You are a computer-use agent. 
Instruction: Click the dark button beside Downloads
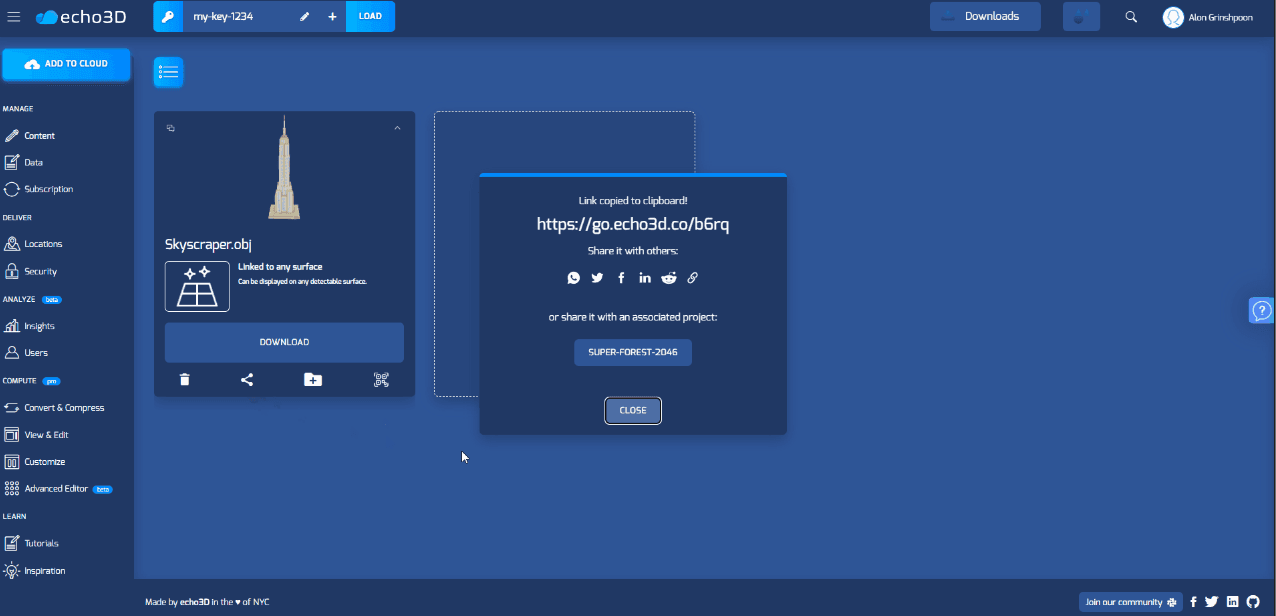pyautogui.click(x=1081, y=16)
